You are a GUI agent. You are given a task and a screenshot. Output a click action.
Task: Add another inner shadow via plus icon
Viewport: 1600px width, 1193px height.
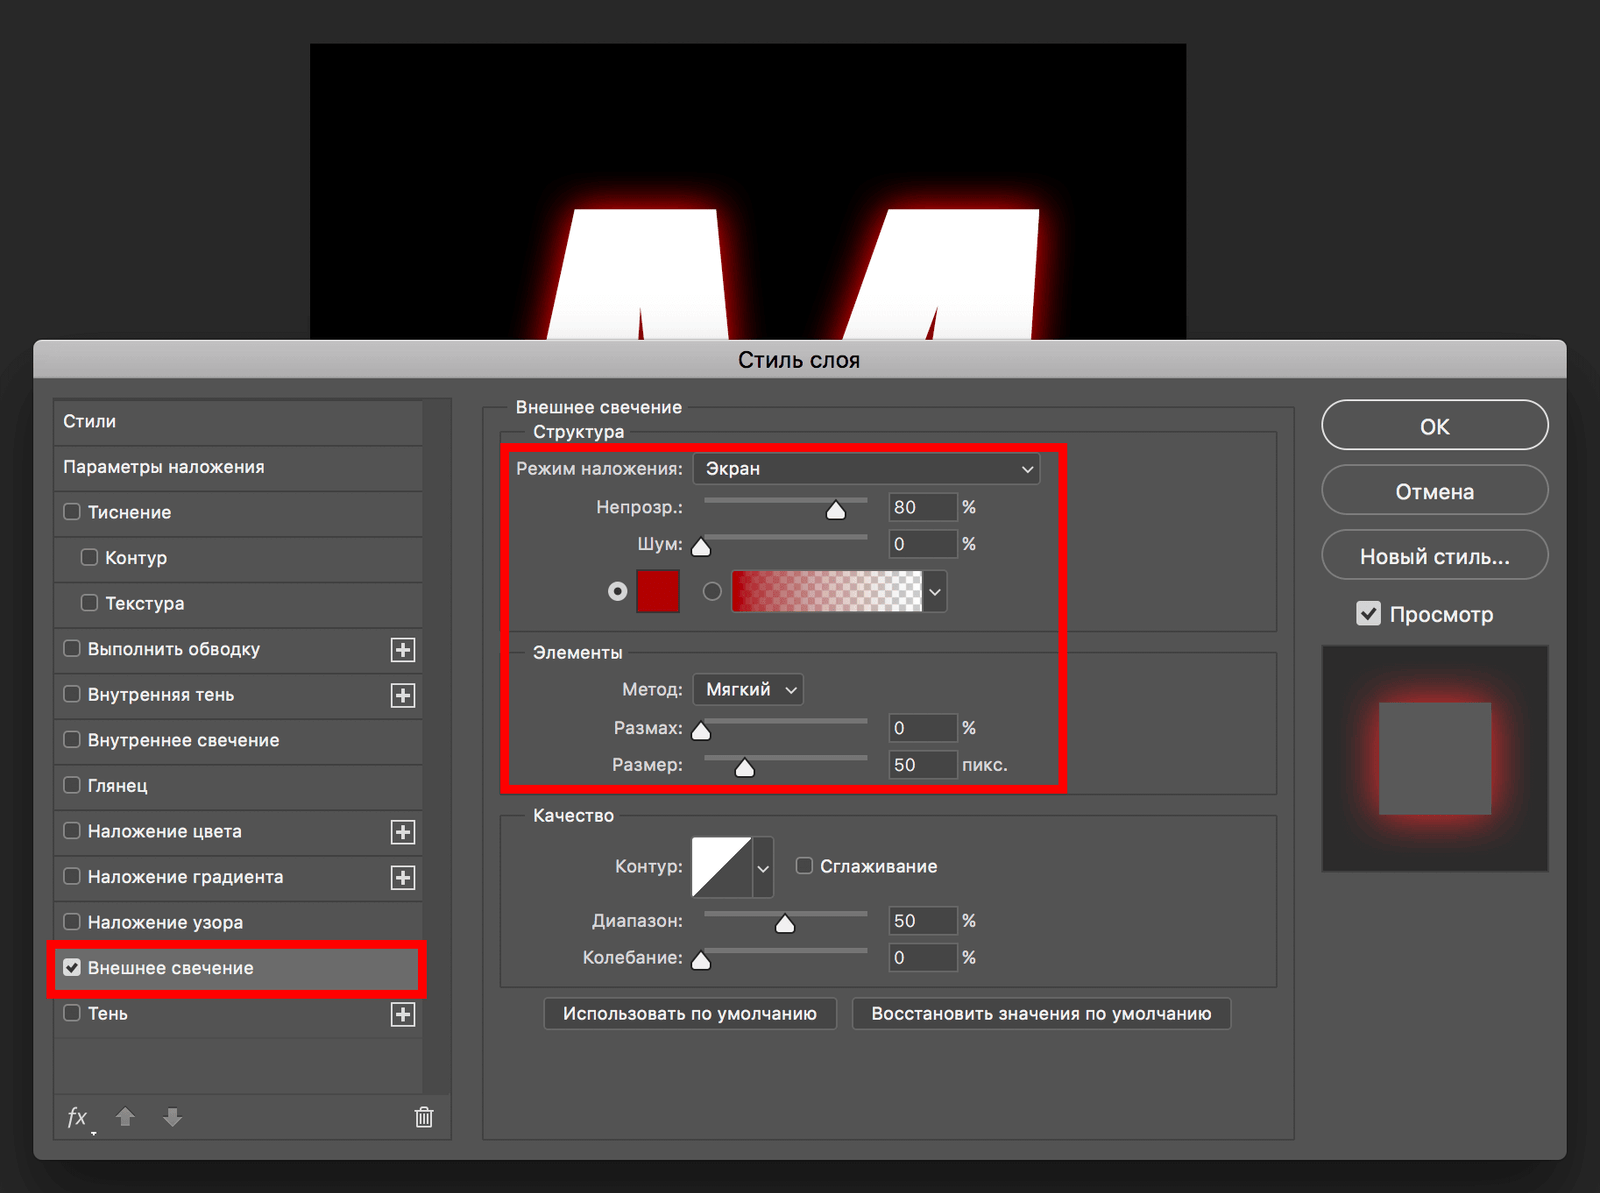point(403,696)
